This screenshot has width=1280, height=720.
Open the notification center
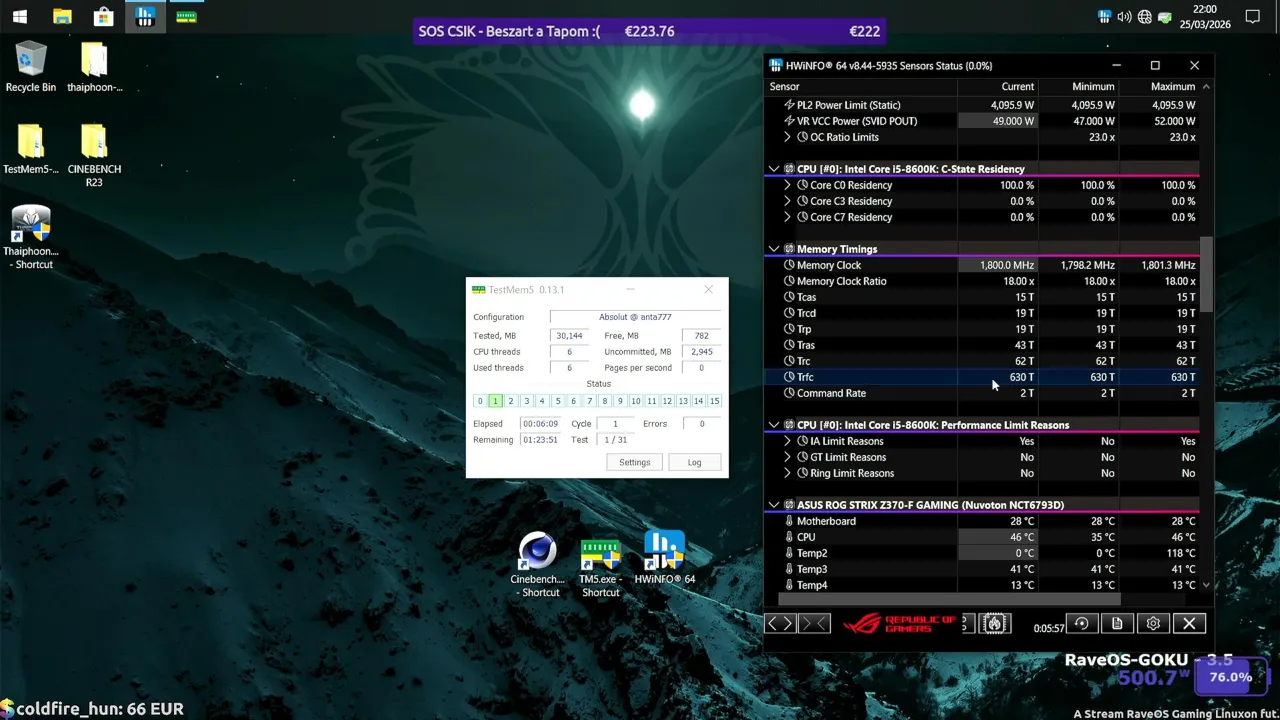click(x=1253, y=16)
